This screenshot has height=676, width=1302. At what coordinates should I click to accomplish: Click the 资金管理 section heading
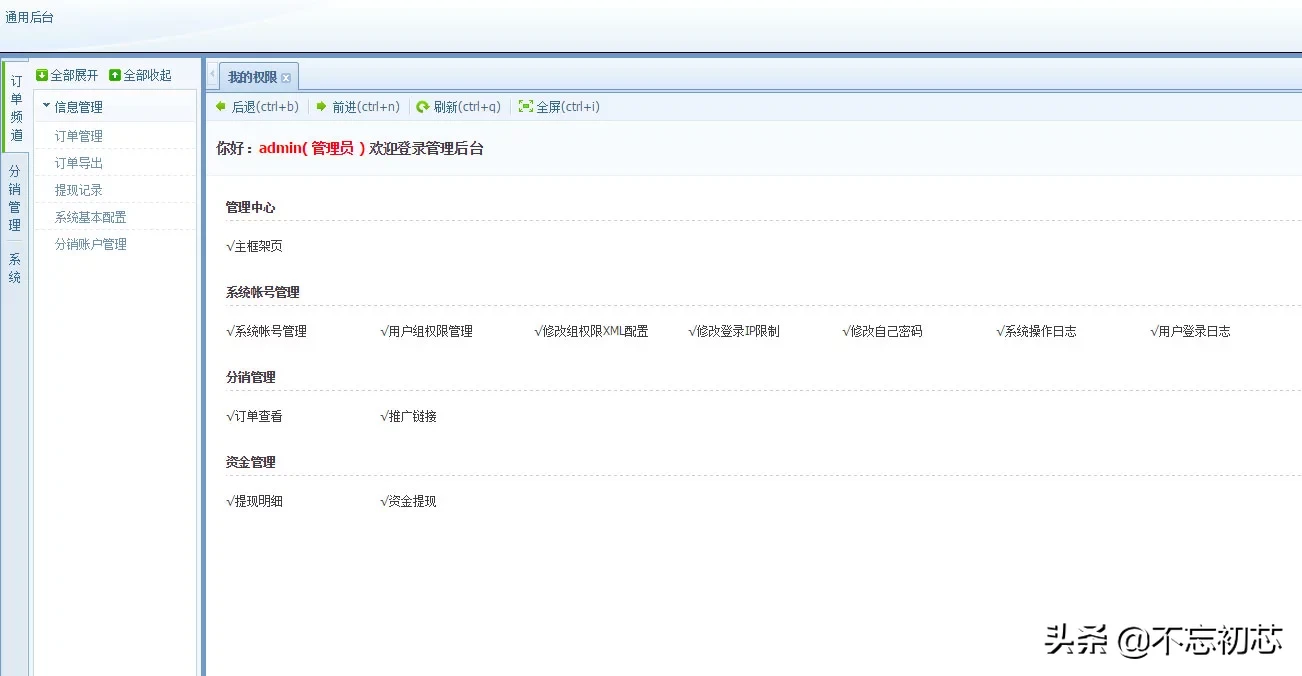click(x=250, y=462)
